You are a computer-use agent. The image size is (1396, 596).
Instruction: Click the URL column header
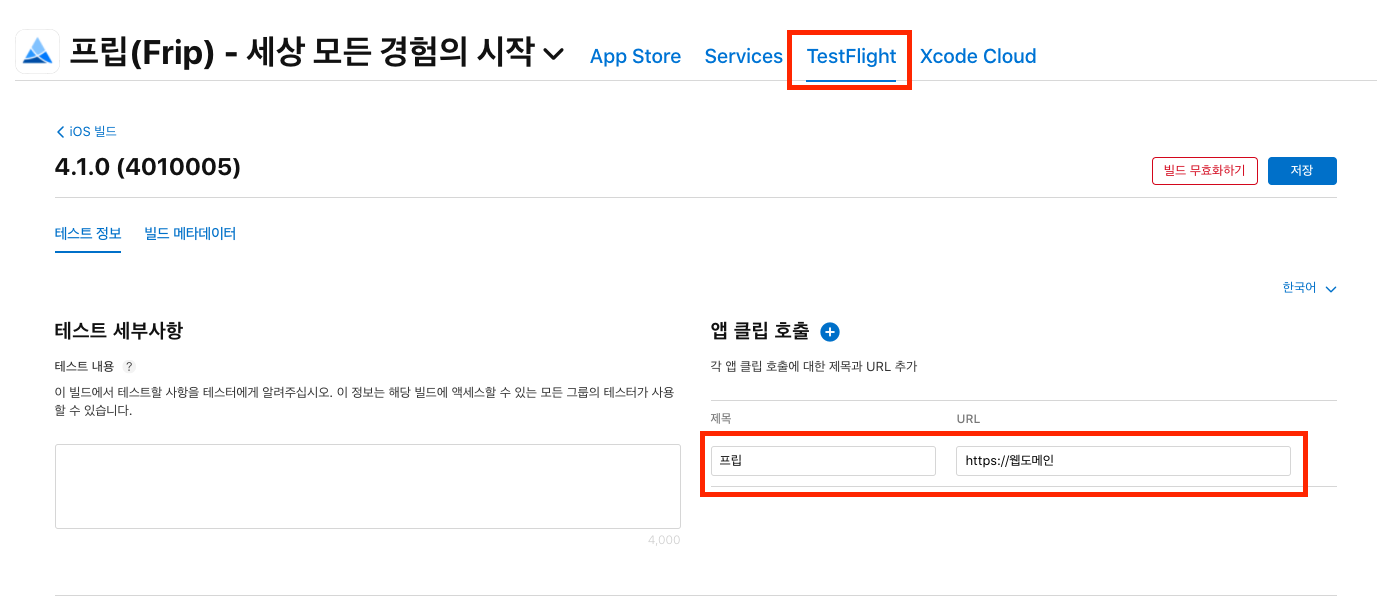968,419
